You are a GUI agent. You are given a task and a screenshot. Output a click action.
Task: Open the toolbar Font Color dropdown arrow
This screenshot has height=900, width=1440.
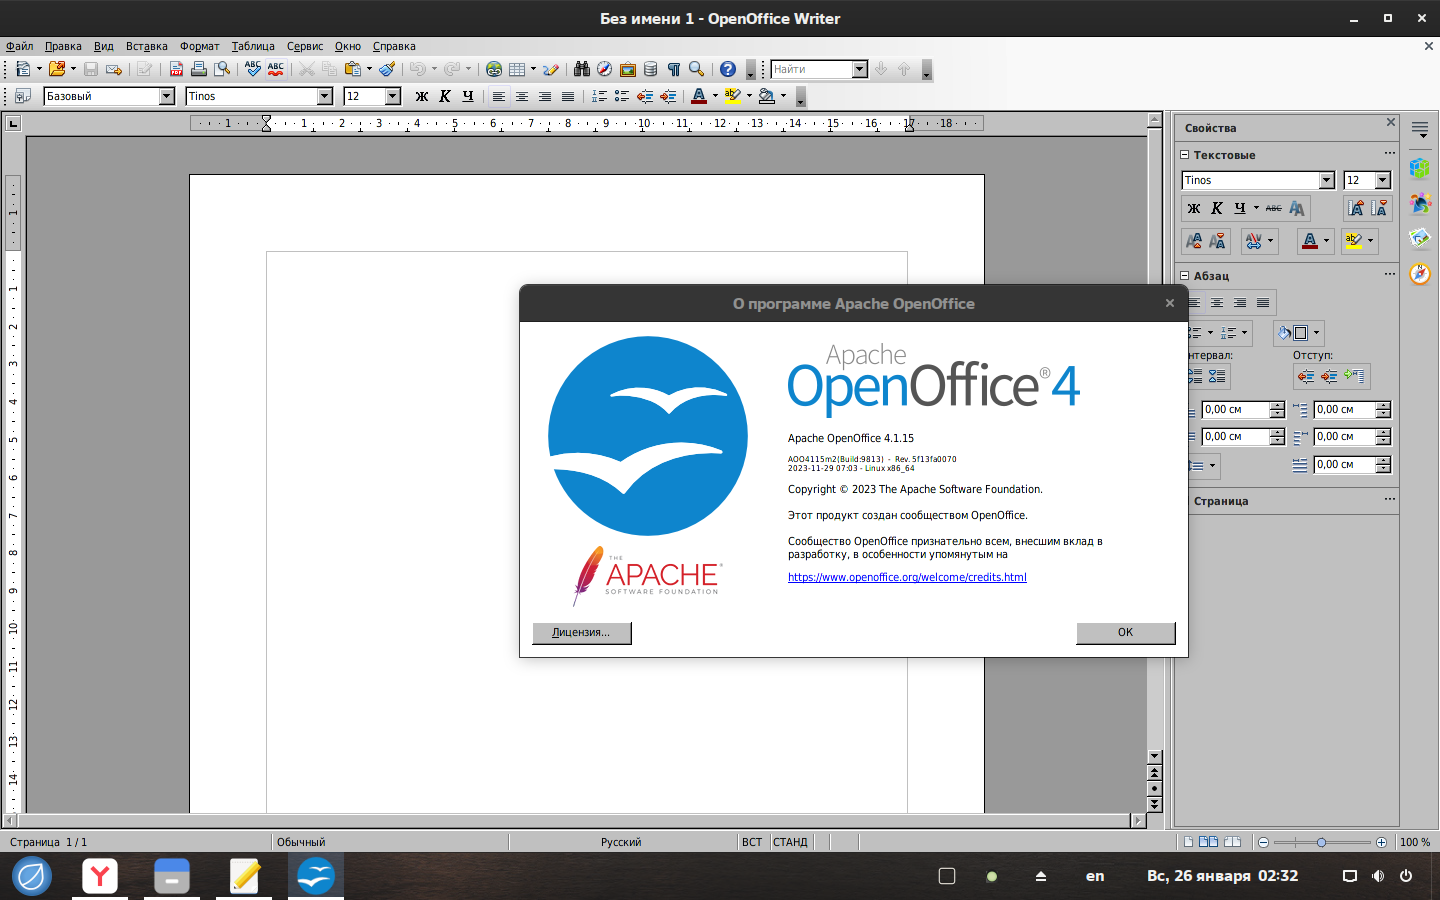(x=715, y=96)
